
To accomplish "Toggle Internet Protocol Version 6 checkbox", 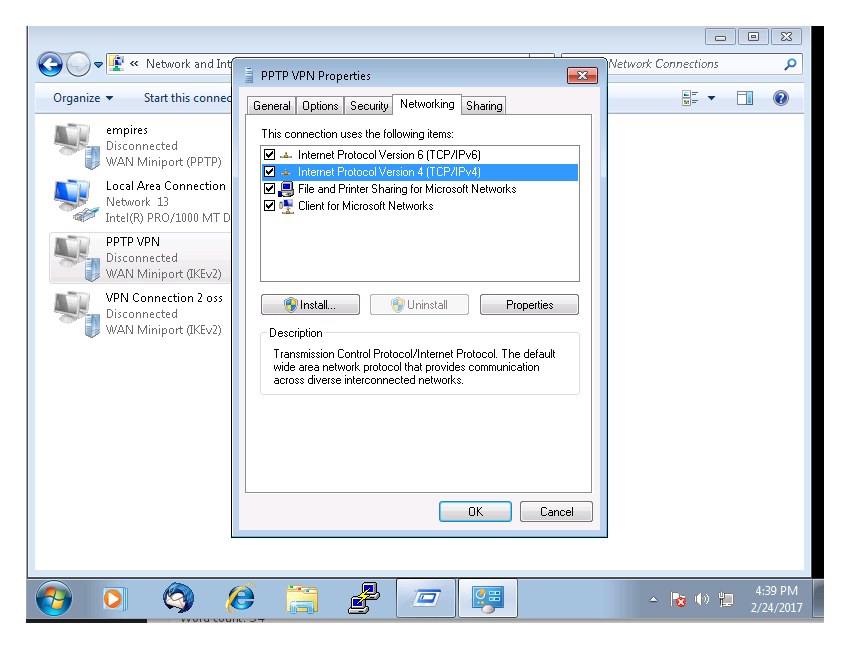I will 269,155.
